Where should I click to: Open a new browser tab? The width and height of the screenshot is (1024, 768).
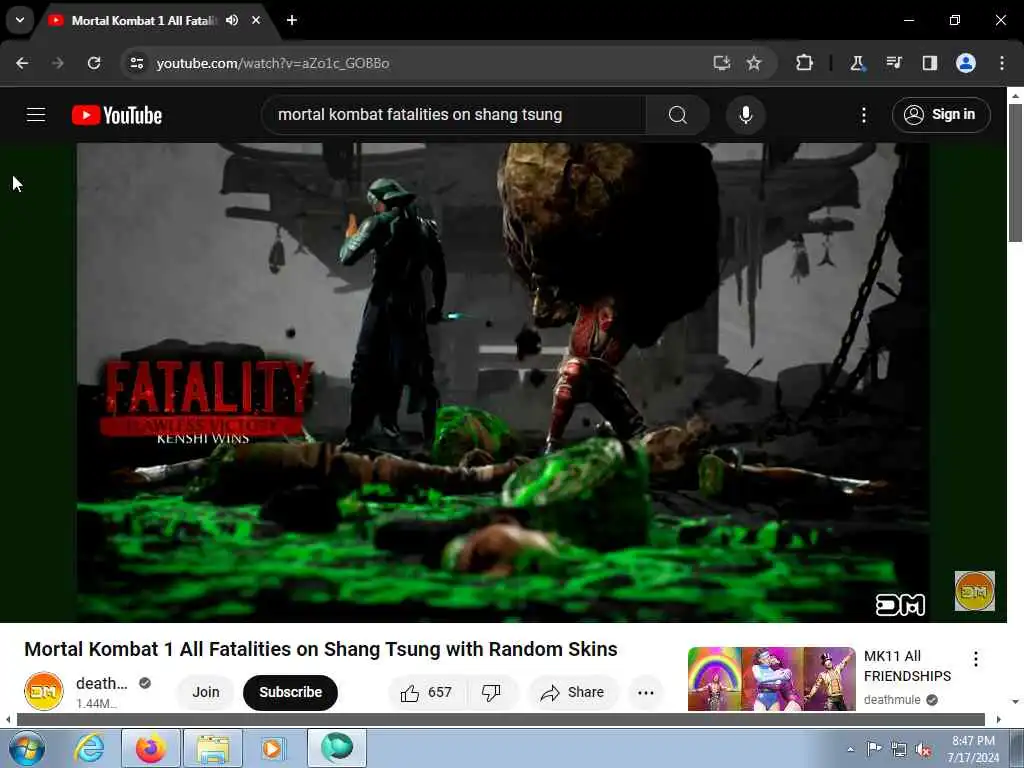(292, 20)
